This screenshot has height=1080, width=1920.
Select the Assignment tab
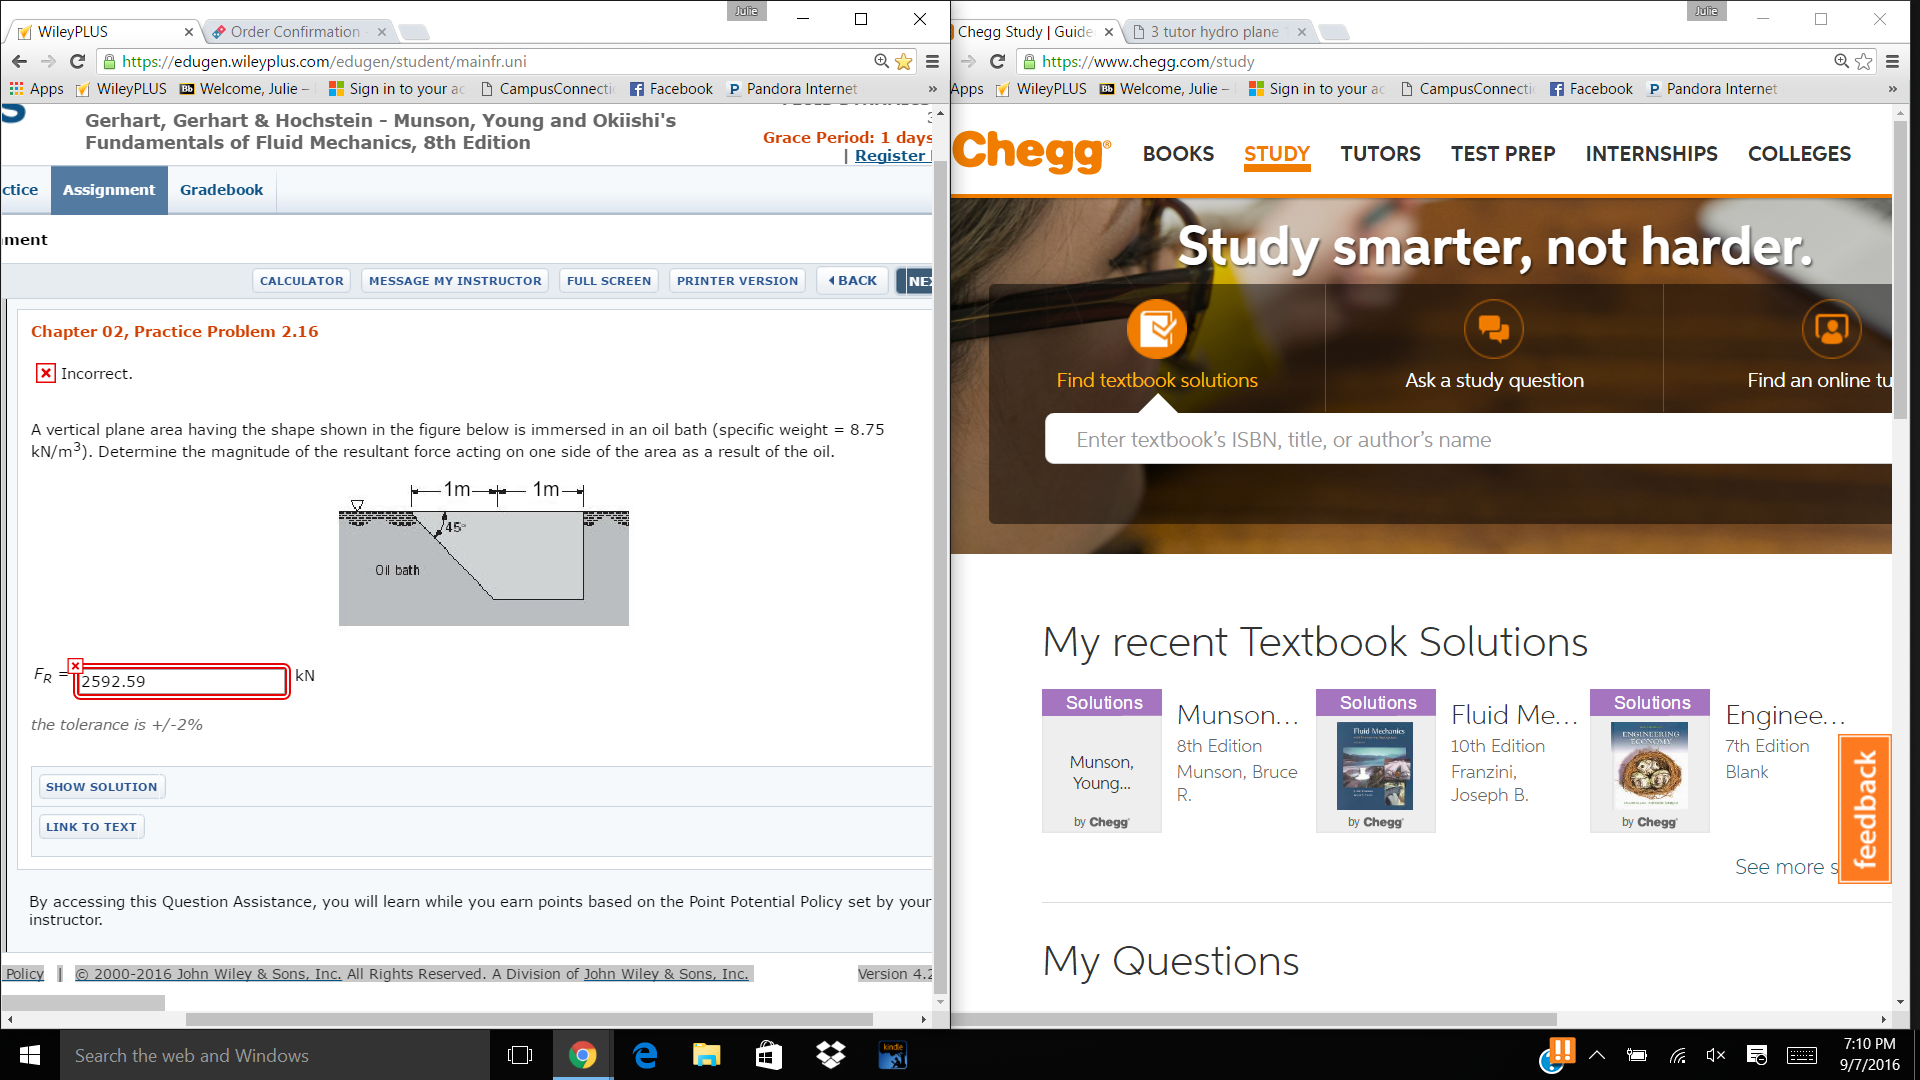[109, 190]
